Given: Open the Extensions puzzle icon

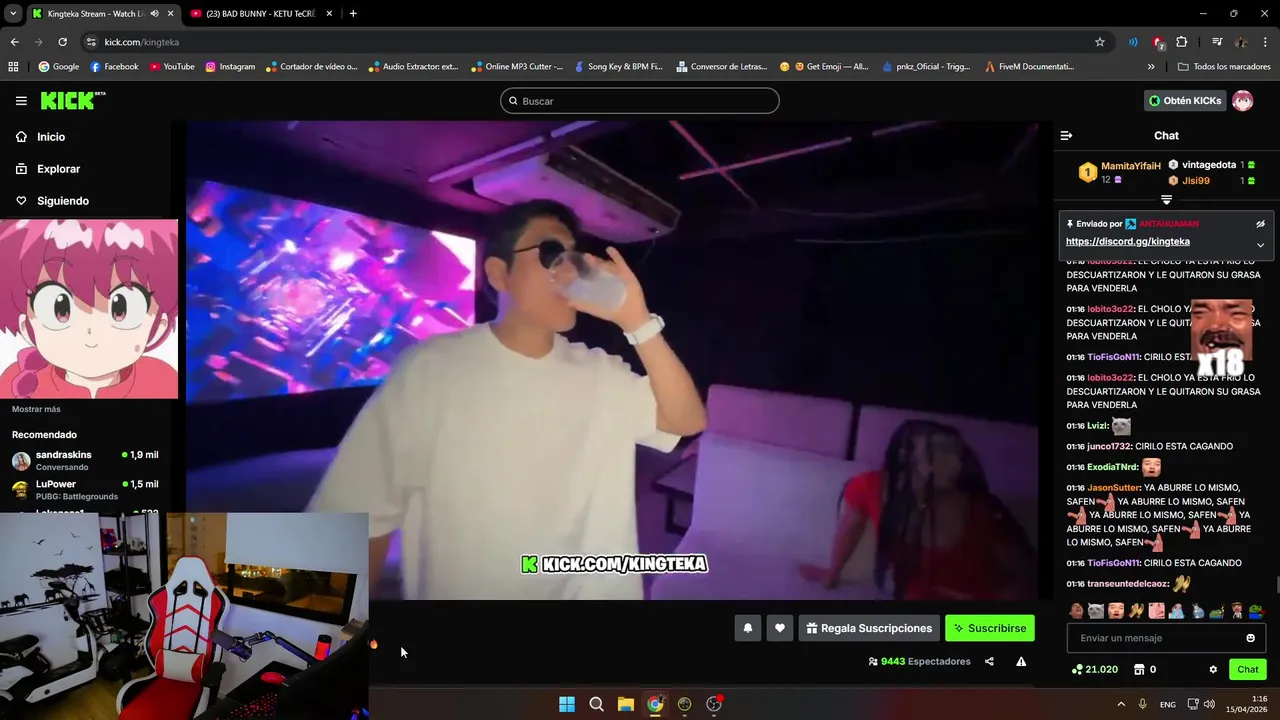Looking at the screenshot, I should tap(1182, 42).
